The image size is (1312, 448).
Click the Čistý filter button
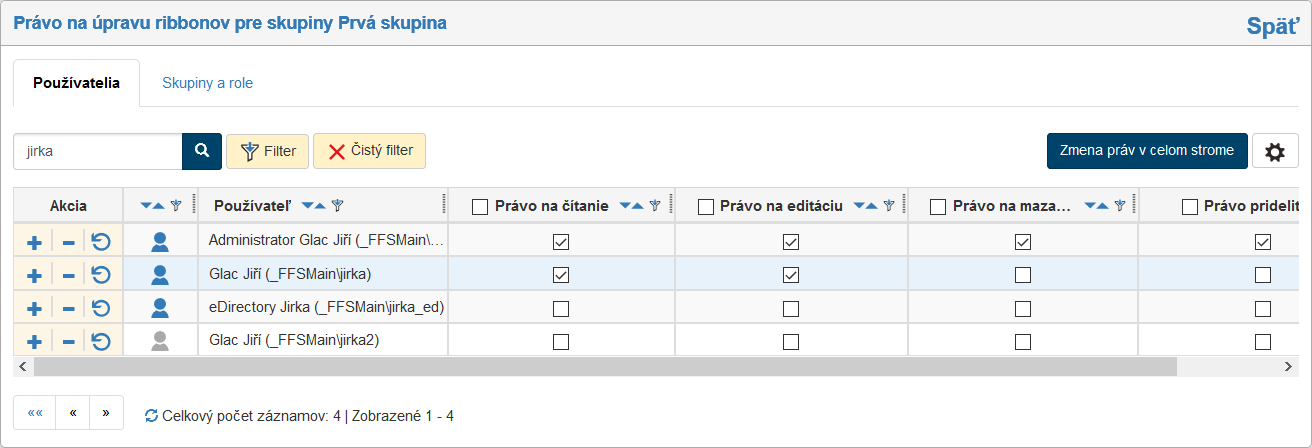(370, 151)
